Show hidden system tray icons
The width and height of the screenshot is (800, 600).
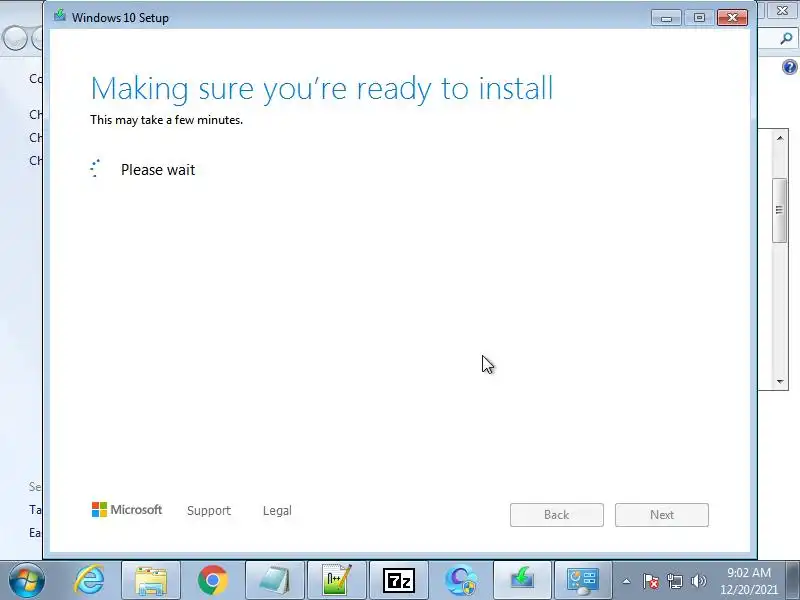click(x=627, y=581)
